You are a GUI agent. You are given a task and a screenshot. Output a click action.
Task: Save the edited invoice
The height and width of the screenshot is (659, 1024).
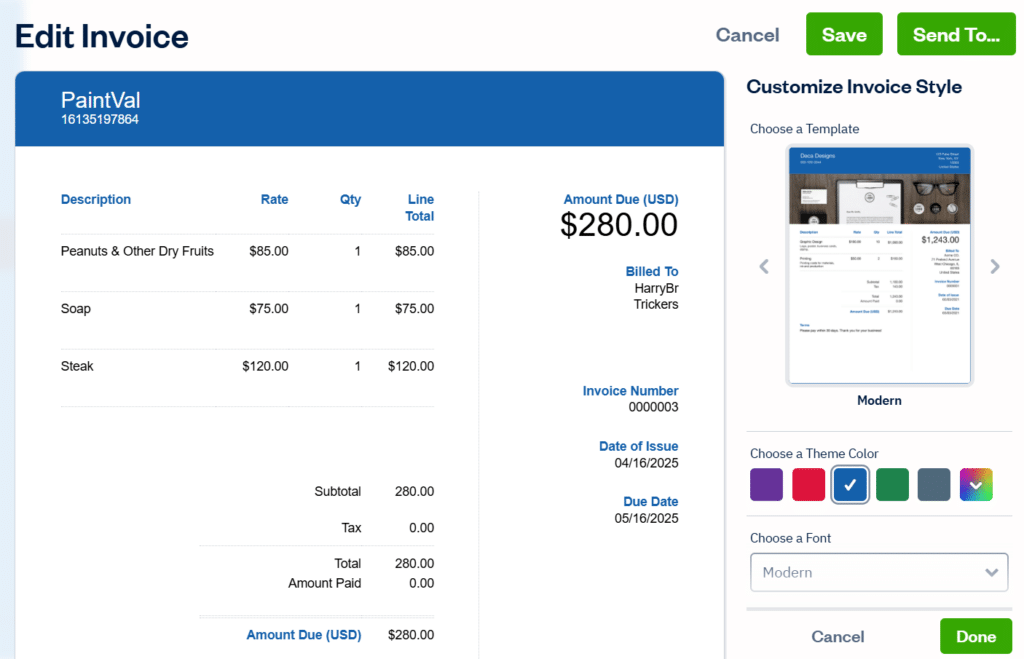844,33
